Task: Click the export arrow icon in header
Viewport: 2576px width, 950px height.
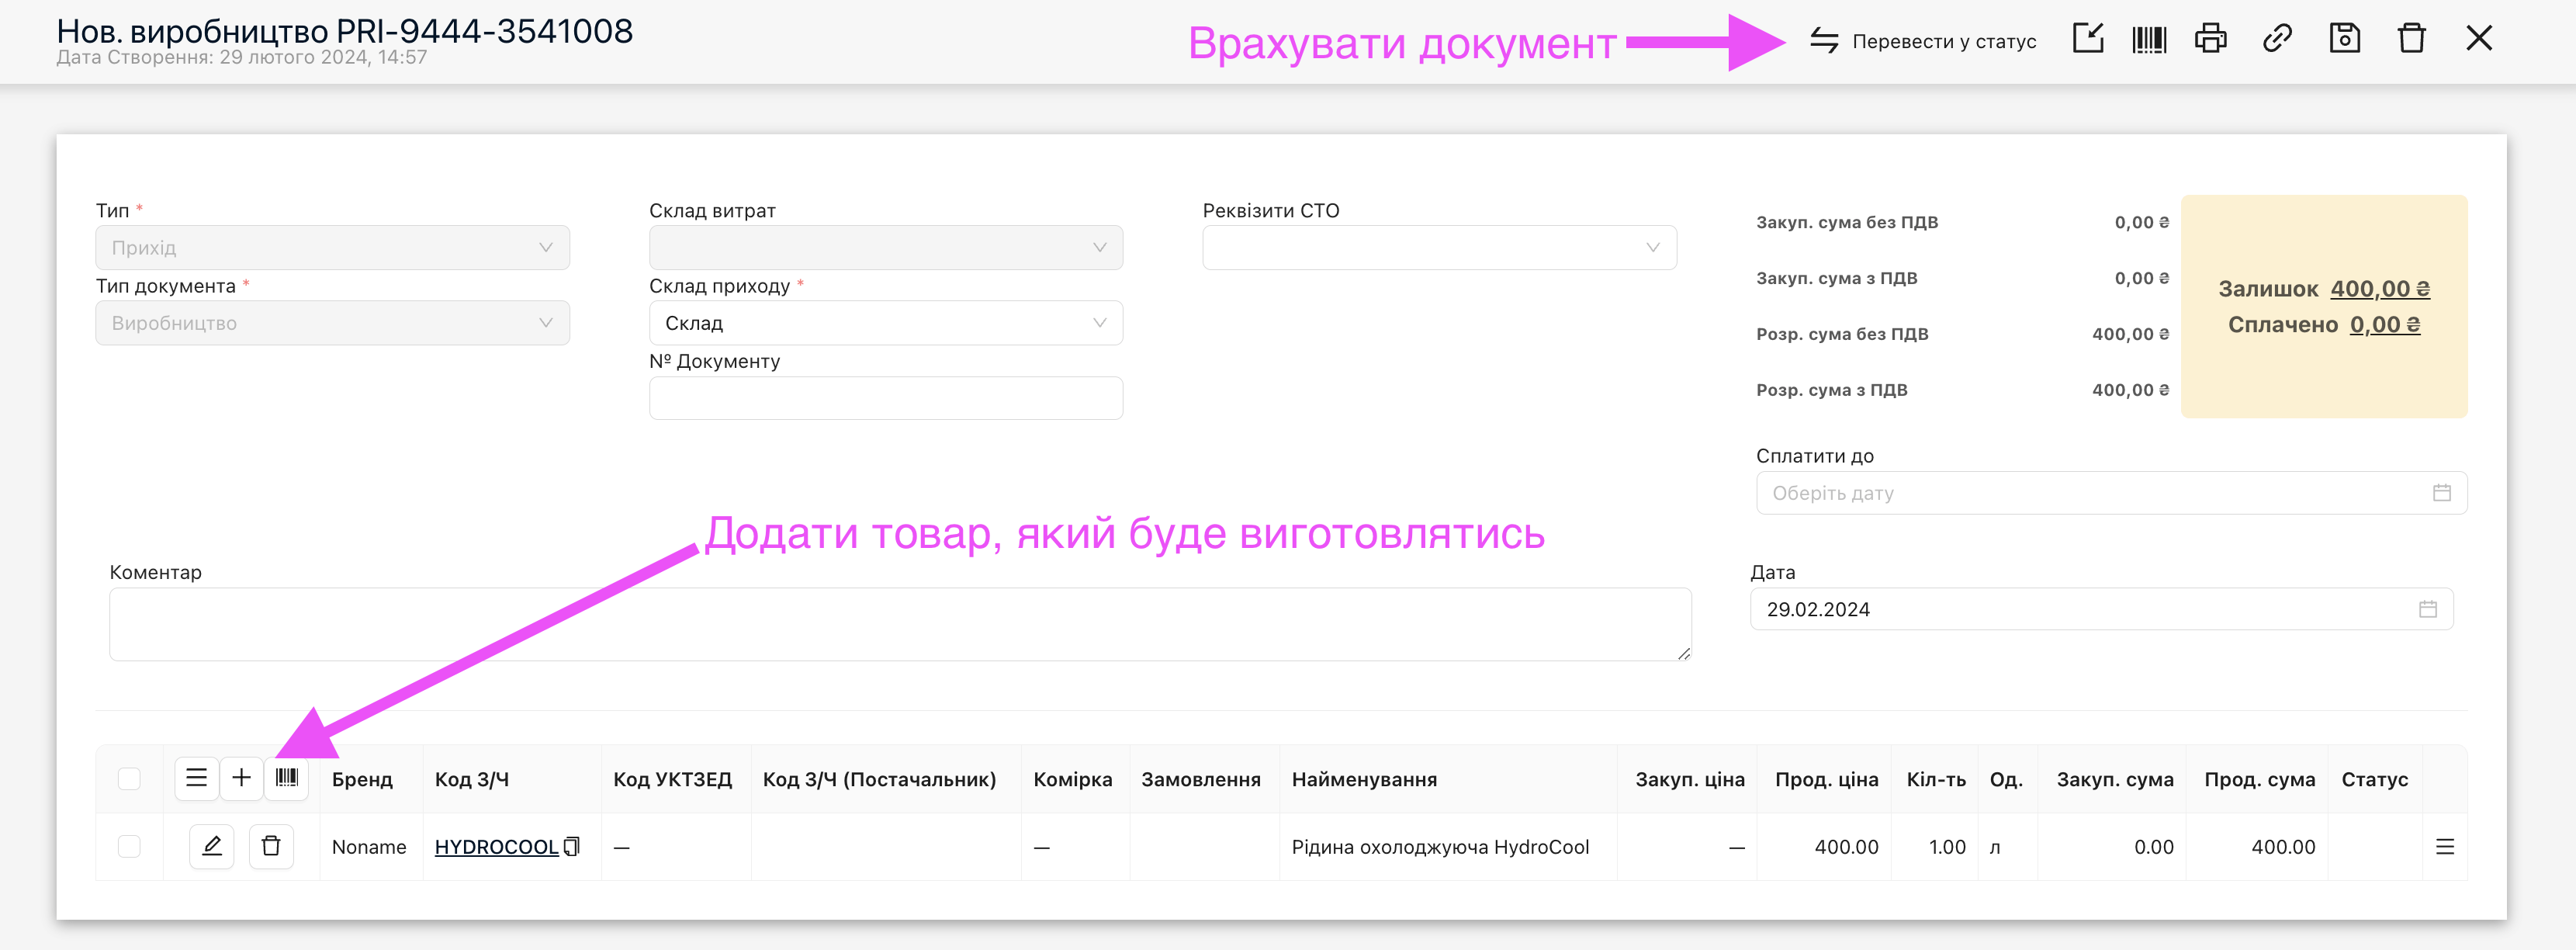Action: [2088, 40]
